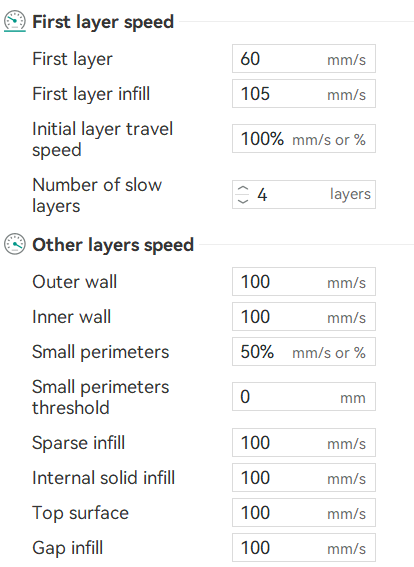Viewport: 414px width, 567px height.
Task: Click the Other layers speed gauge icon
Action: click(15, 244)
